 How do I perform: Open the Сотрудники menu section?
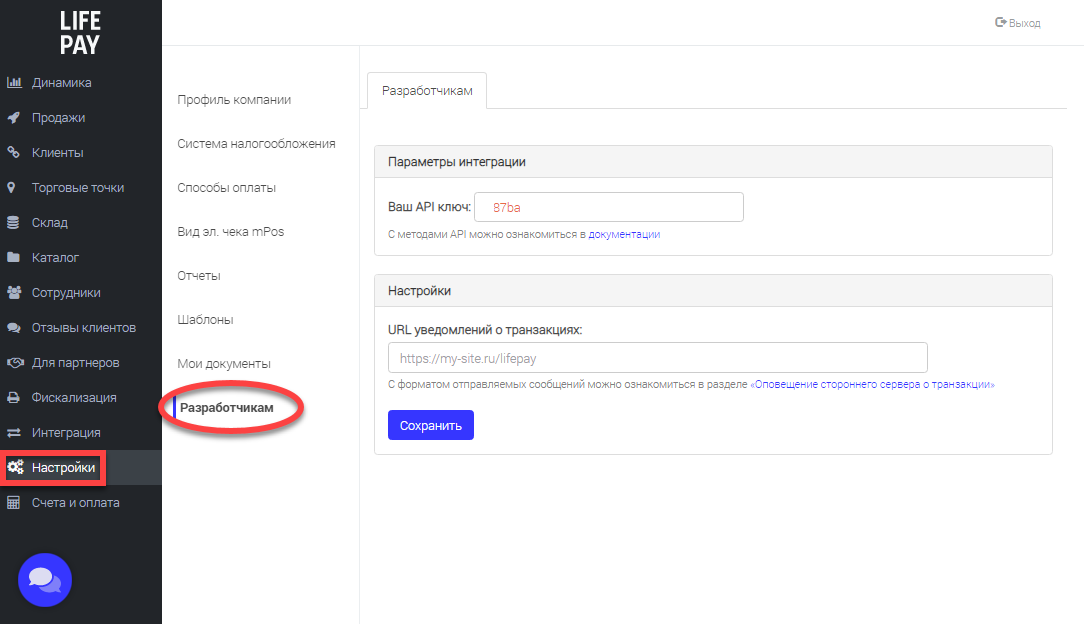tap(66, 292)
